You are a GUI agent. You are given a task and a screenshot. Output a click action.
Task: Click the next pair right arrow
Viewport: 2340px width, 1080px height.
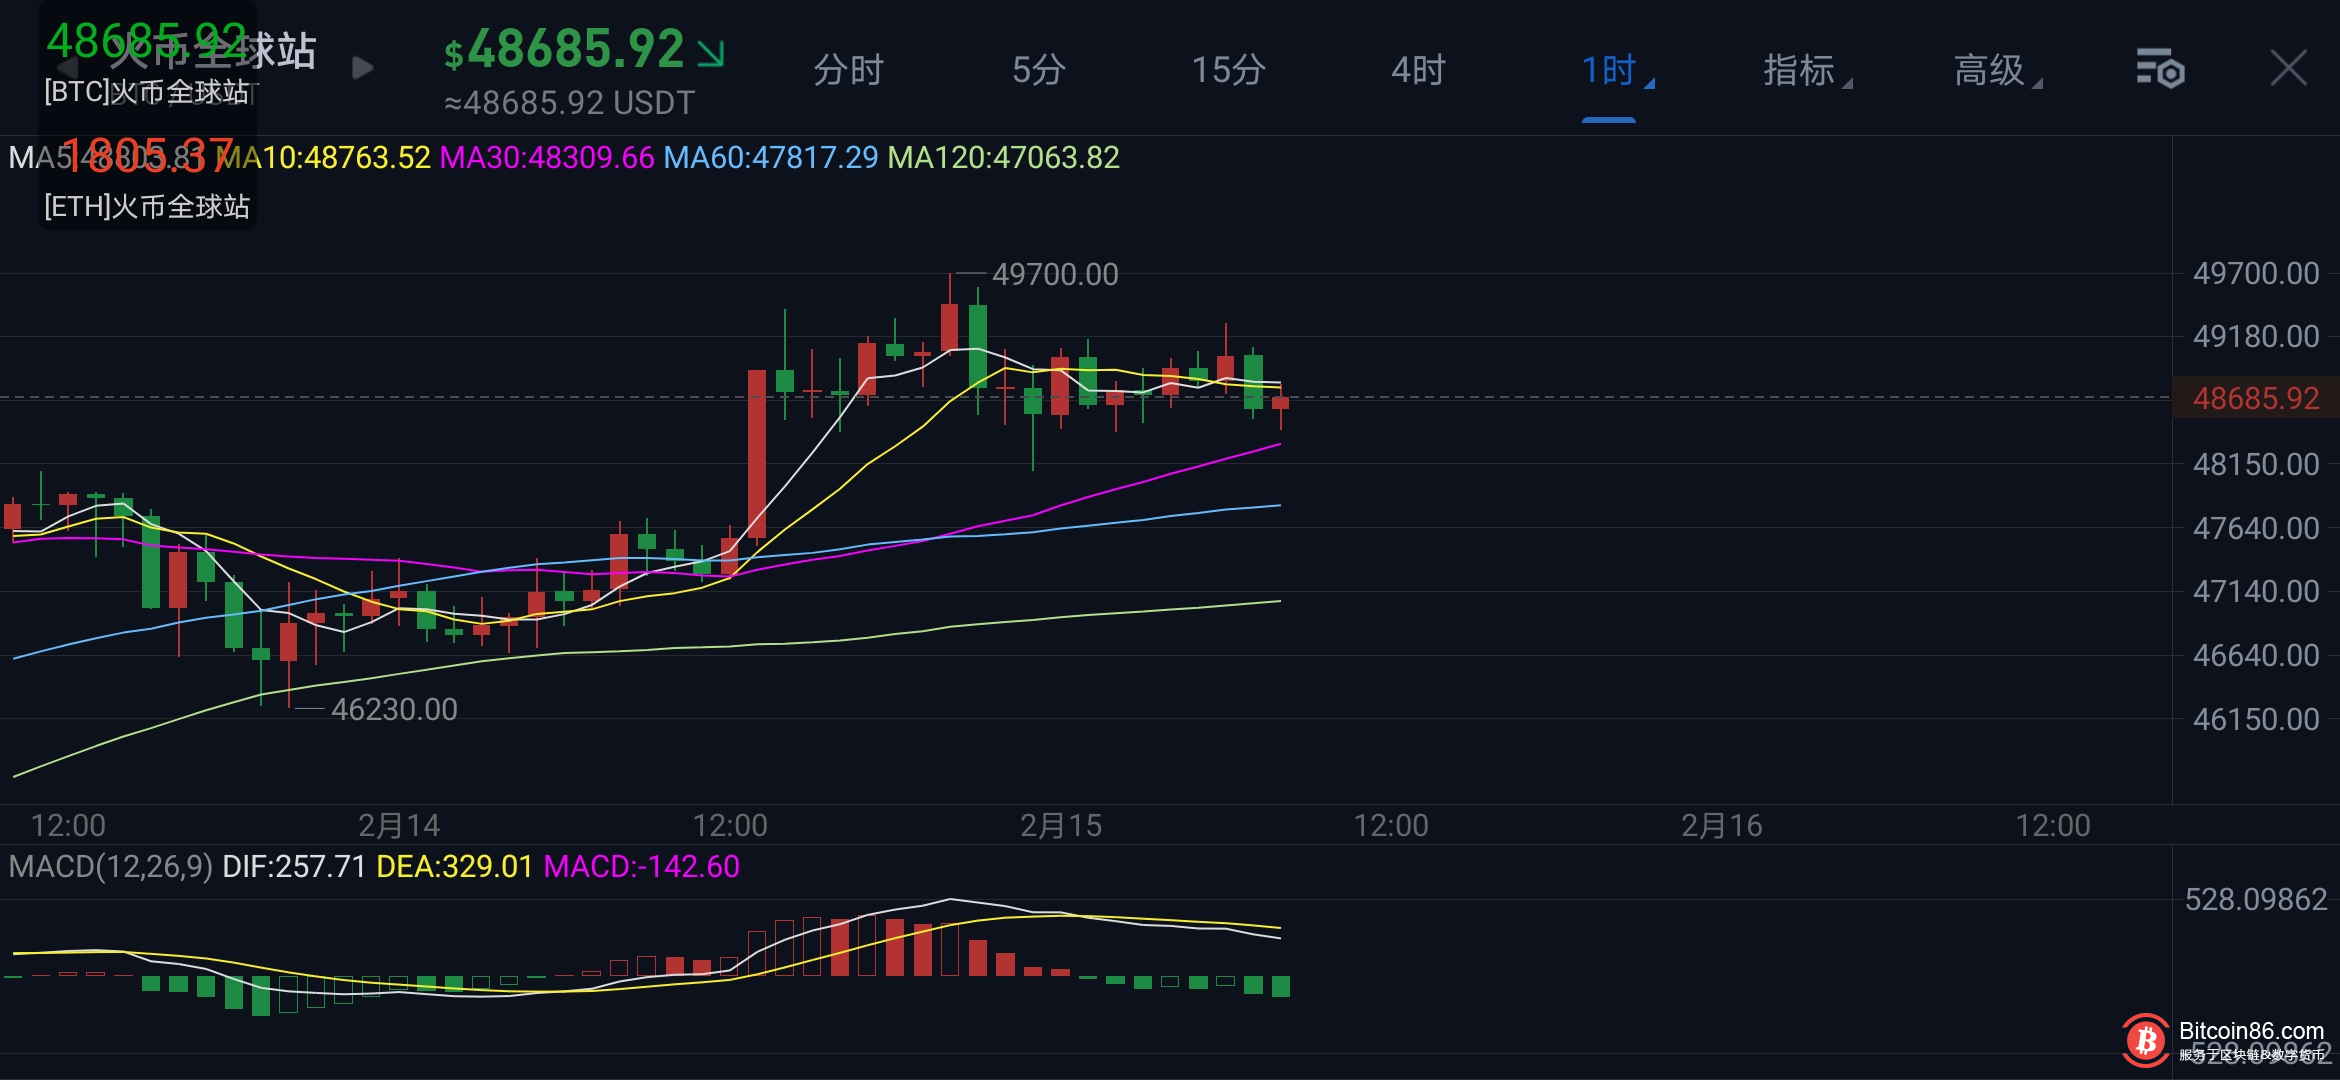[x=363, y=68]
